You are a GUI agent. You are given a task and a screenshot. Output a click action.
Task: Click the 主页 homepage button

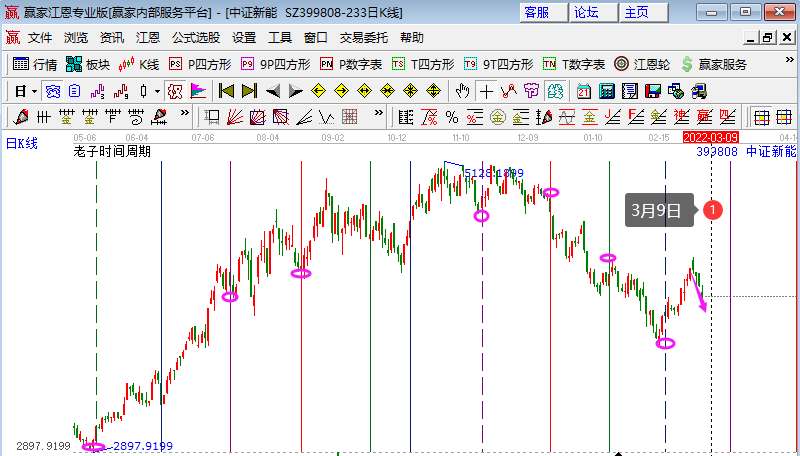click(x=643, y=12)
